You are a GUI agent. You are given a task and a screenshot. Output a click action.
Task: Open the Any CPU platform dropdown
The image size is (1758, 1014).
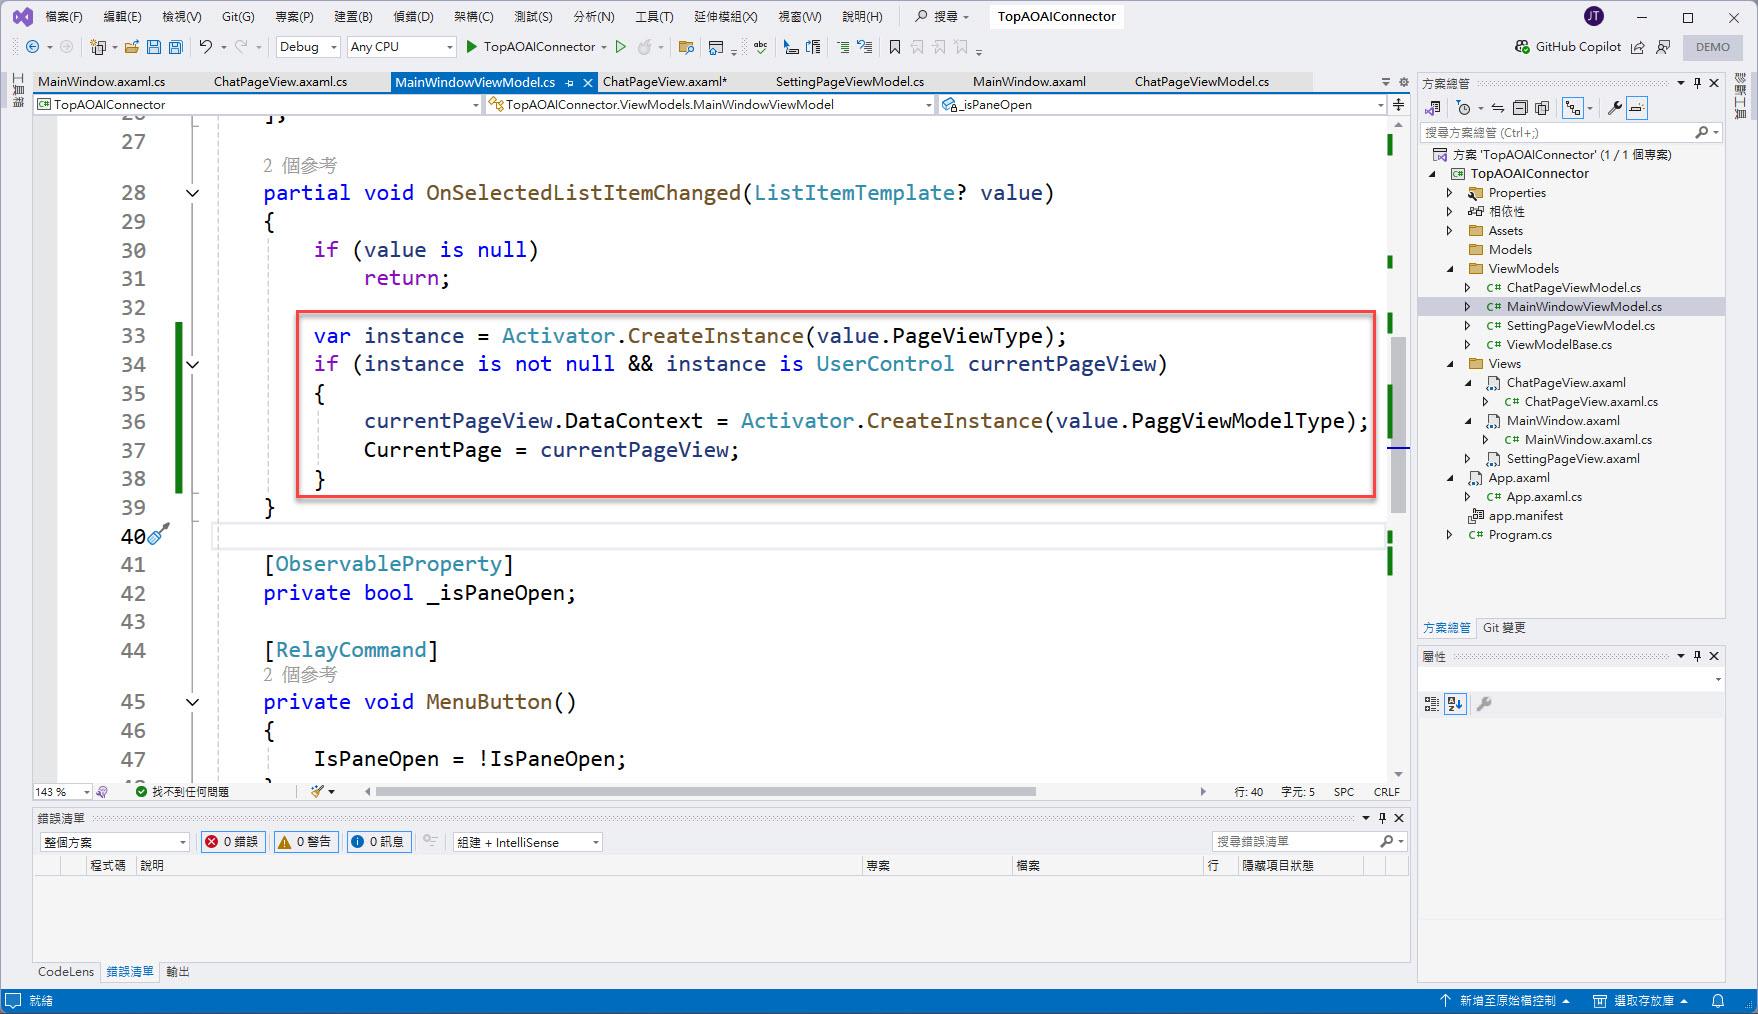(402, 47)
